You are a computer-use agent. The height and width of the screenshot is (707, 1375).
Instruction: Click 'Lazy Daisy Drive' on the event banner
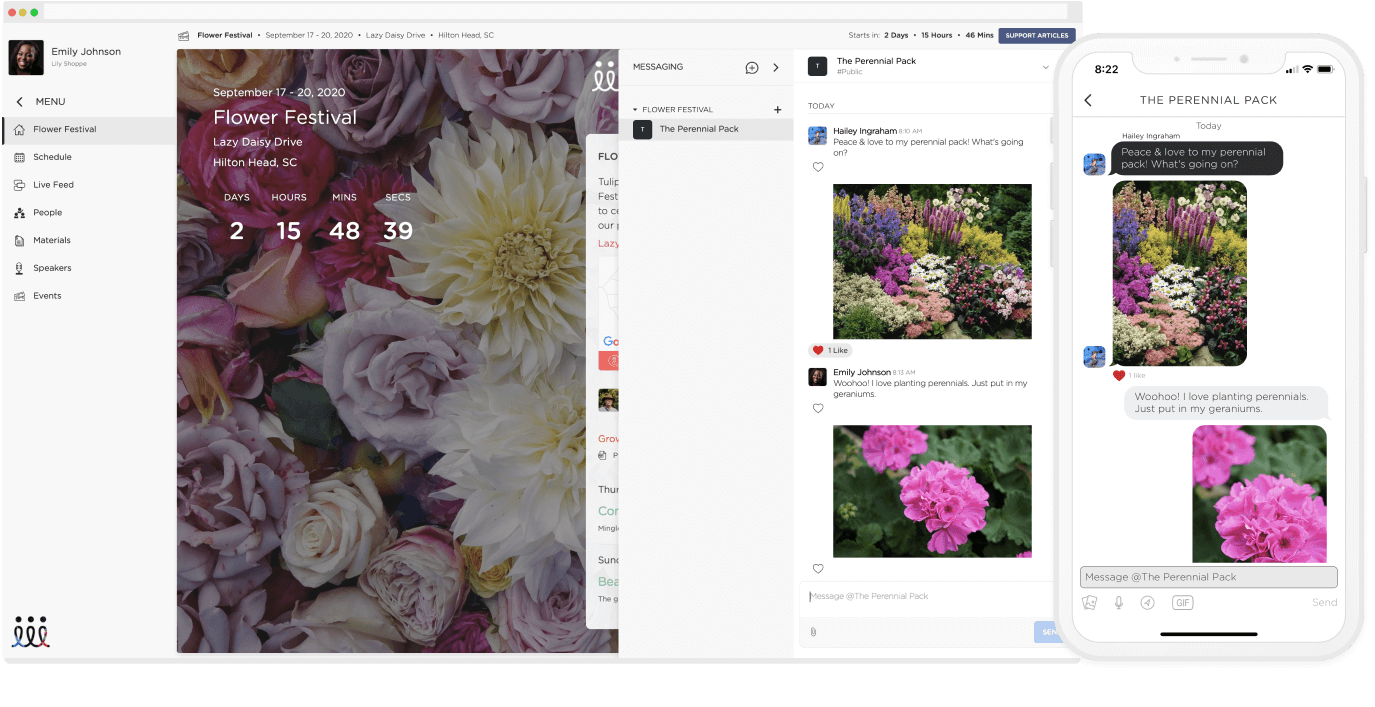tap(257, 142)
